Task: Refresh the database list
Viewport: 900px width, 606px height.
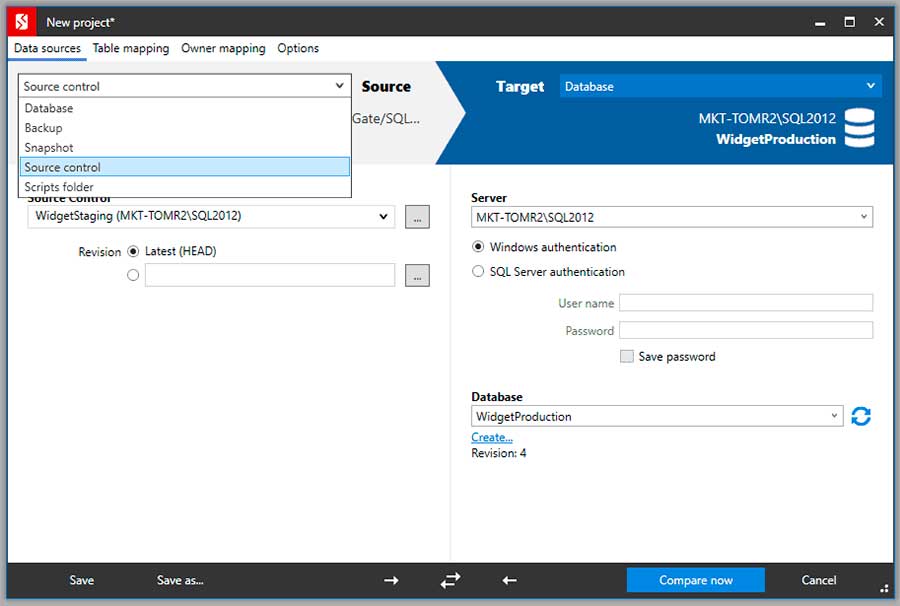Action: tap(861, 416)
